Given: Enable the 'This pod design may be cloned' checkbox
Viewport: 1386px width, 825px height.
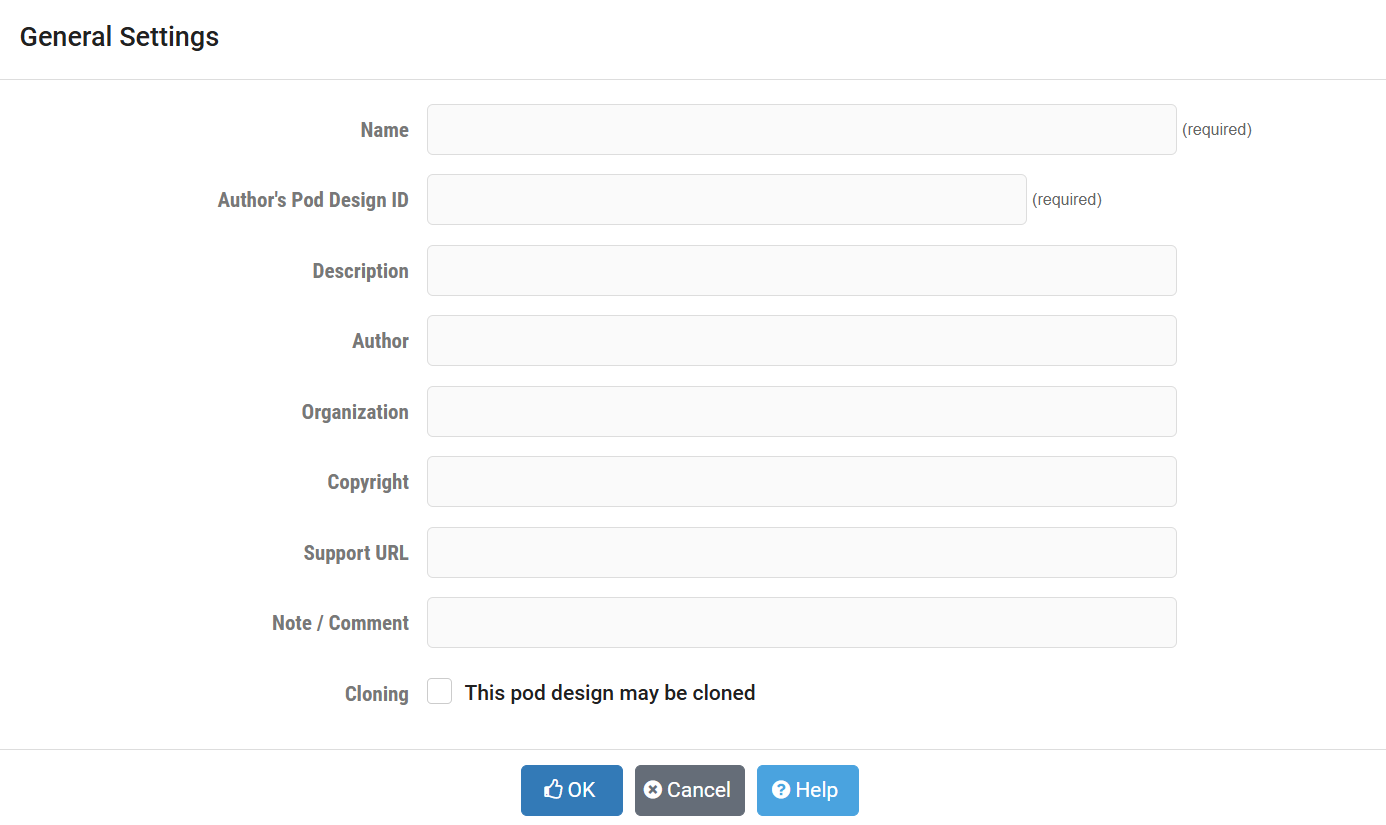Looking at the screenshot, I should pos(439,690).
